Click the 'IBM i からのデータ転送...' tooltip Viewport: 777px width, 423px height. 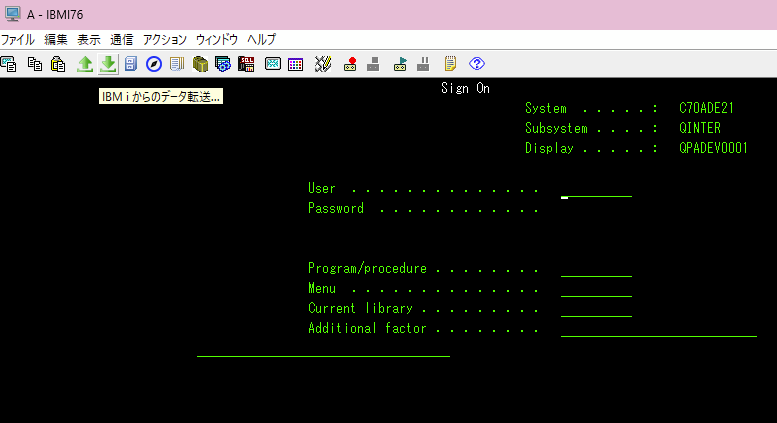[x=161, y=97]
